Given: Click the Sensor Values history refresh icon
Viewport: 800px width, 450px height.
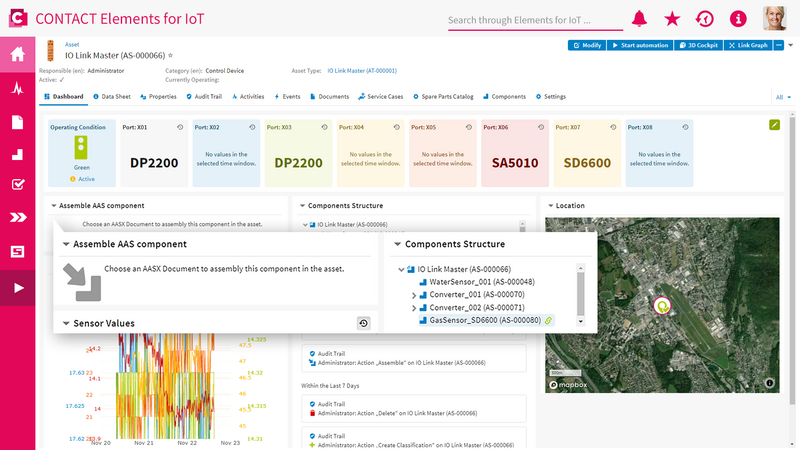Looking at the screenshot, I should 363,323.
